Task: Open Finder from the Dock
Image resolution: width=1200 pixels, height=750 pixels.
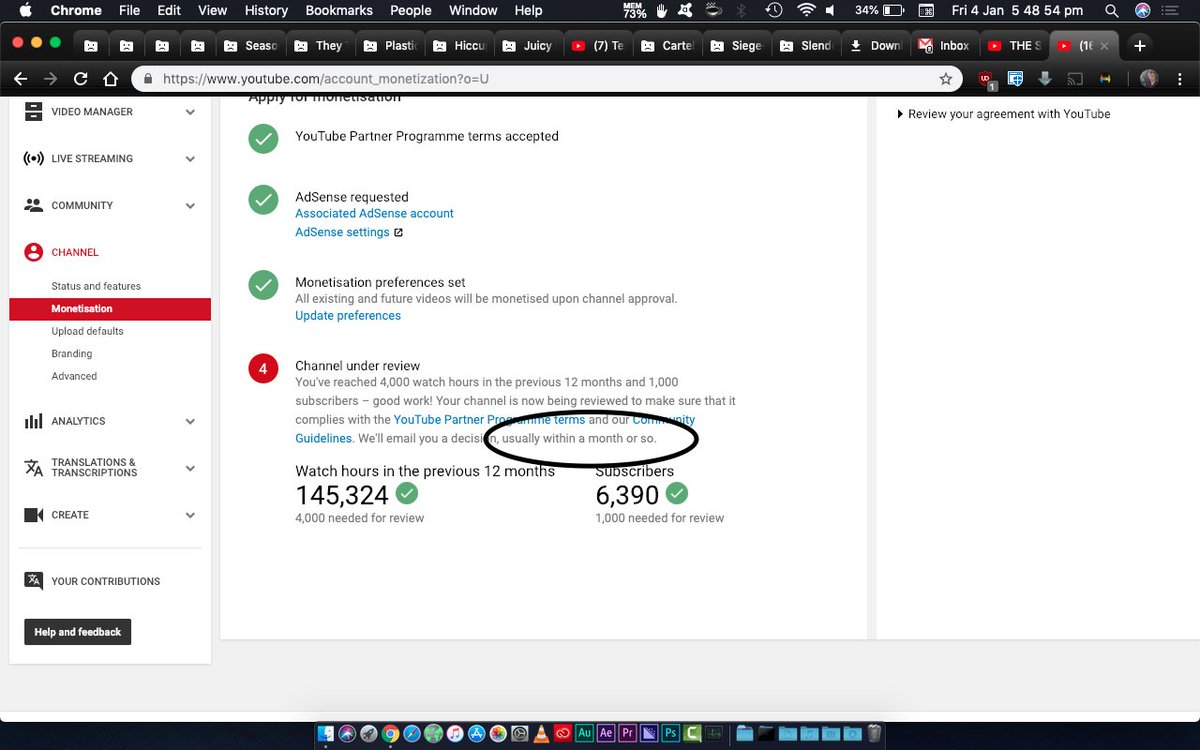Action: pyautogui.click(x=327, y=733)
